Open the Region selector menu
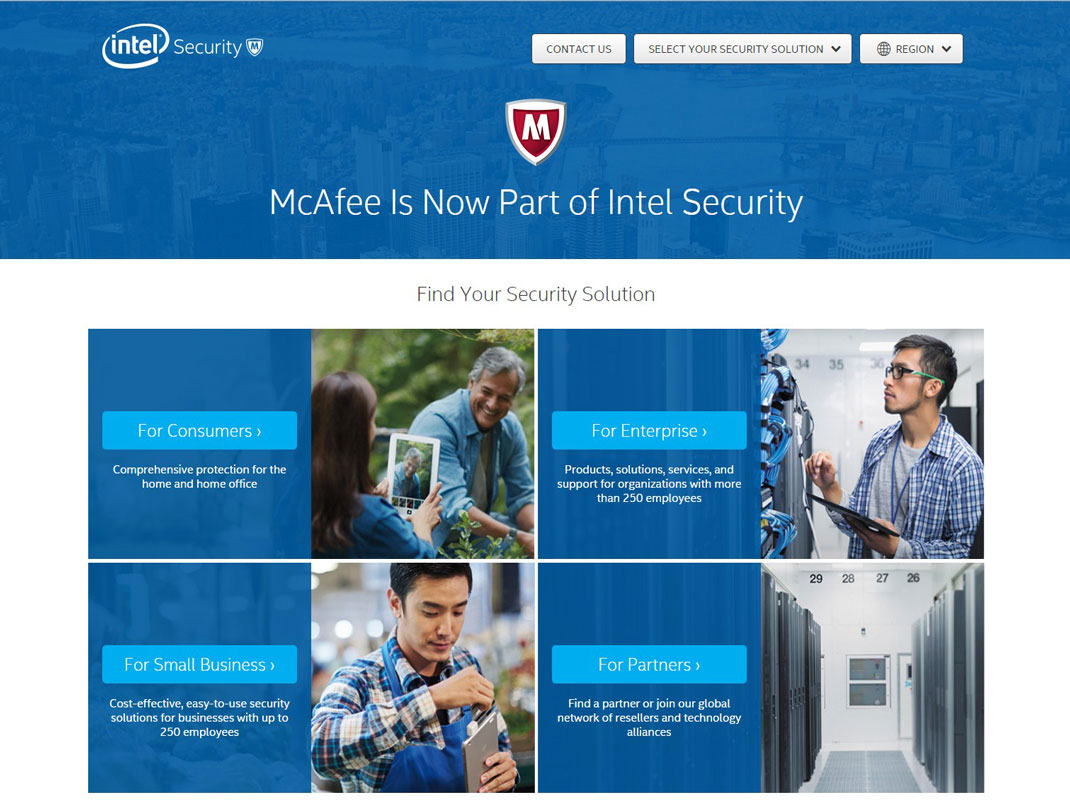Image resolution: width=1070 pixels, height=800 pixels. tap(911, 49)
